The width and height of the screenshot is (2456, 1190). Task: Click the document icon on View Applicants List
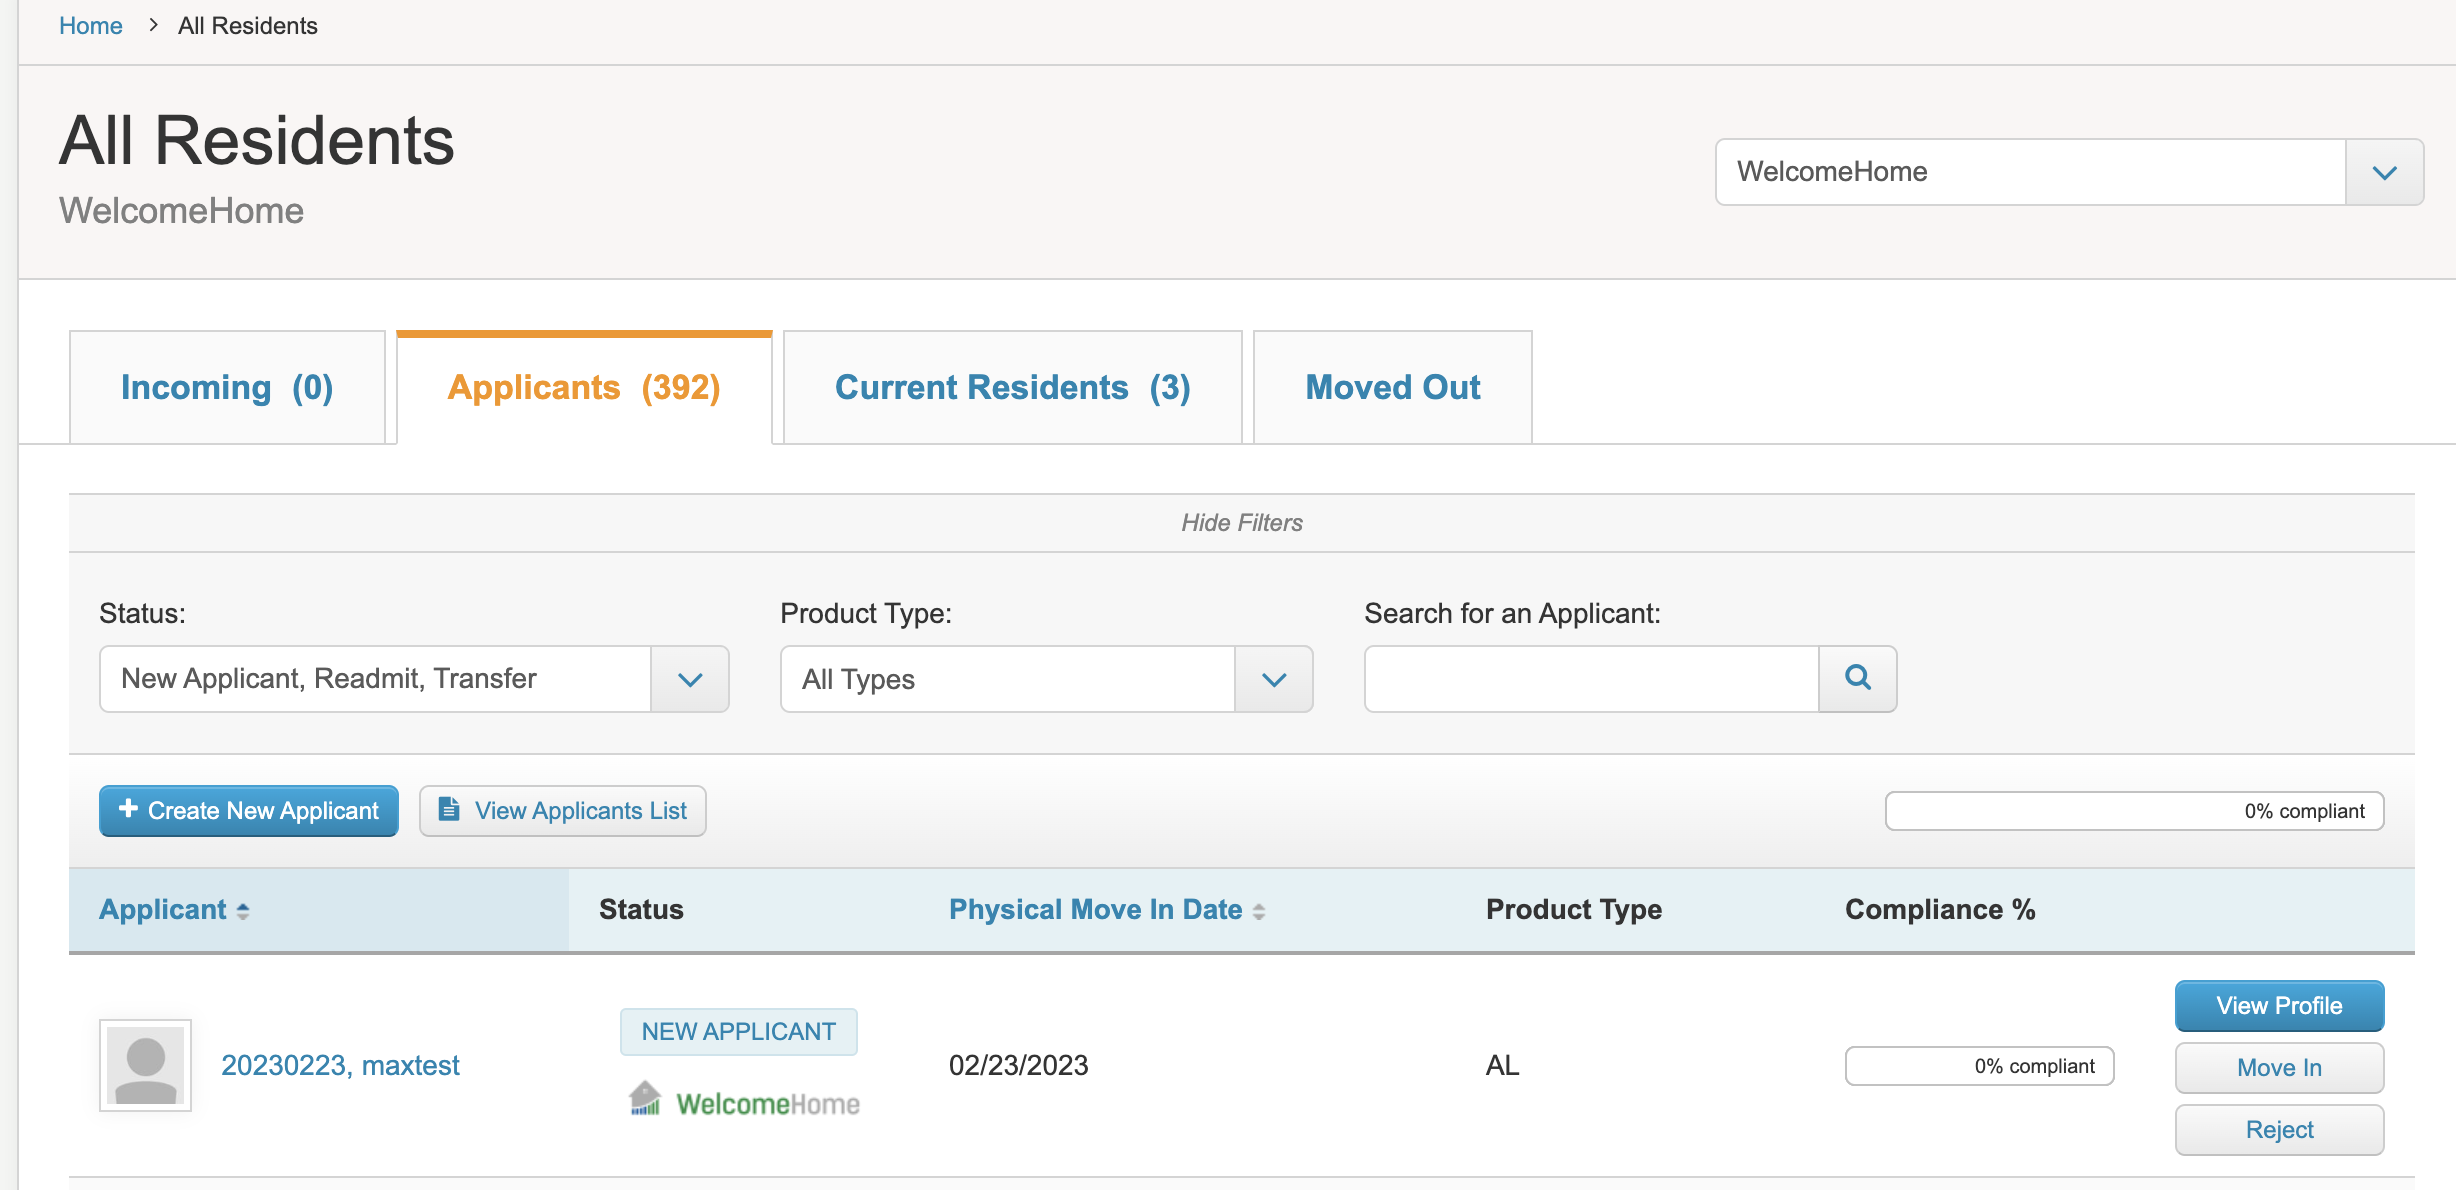pyautogui.click(x=449, y=809)
